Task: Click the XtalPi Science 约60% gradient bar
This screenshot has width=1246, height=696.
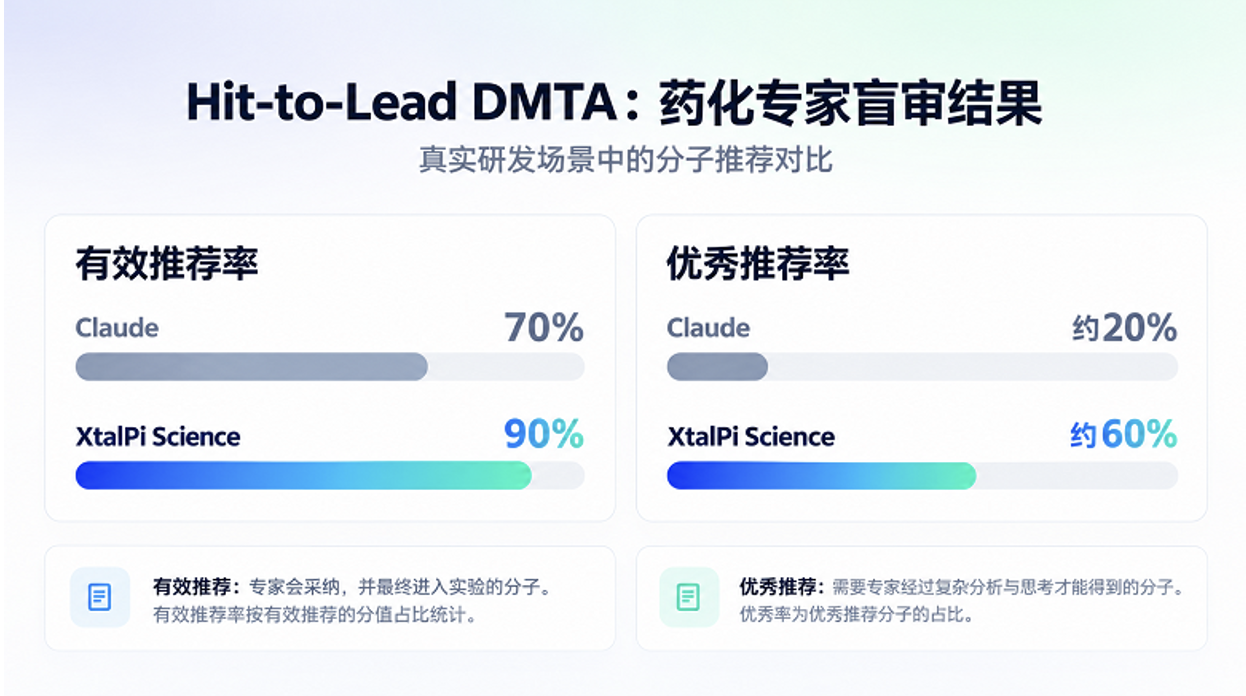Action: coord(922,475)
